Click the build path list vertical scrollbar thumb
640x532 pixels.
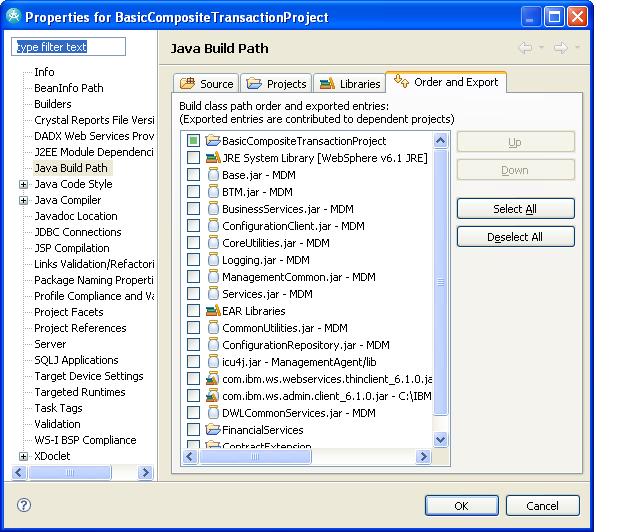point(440,282)
